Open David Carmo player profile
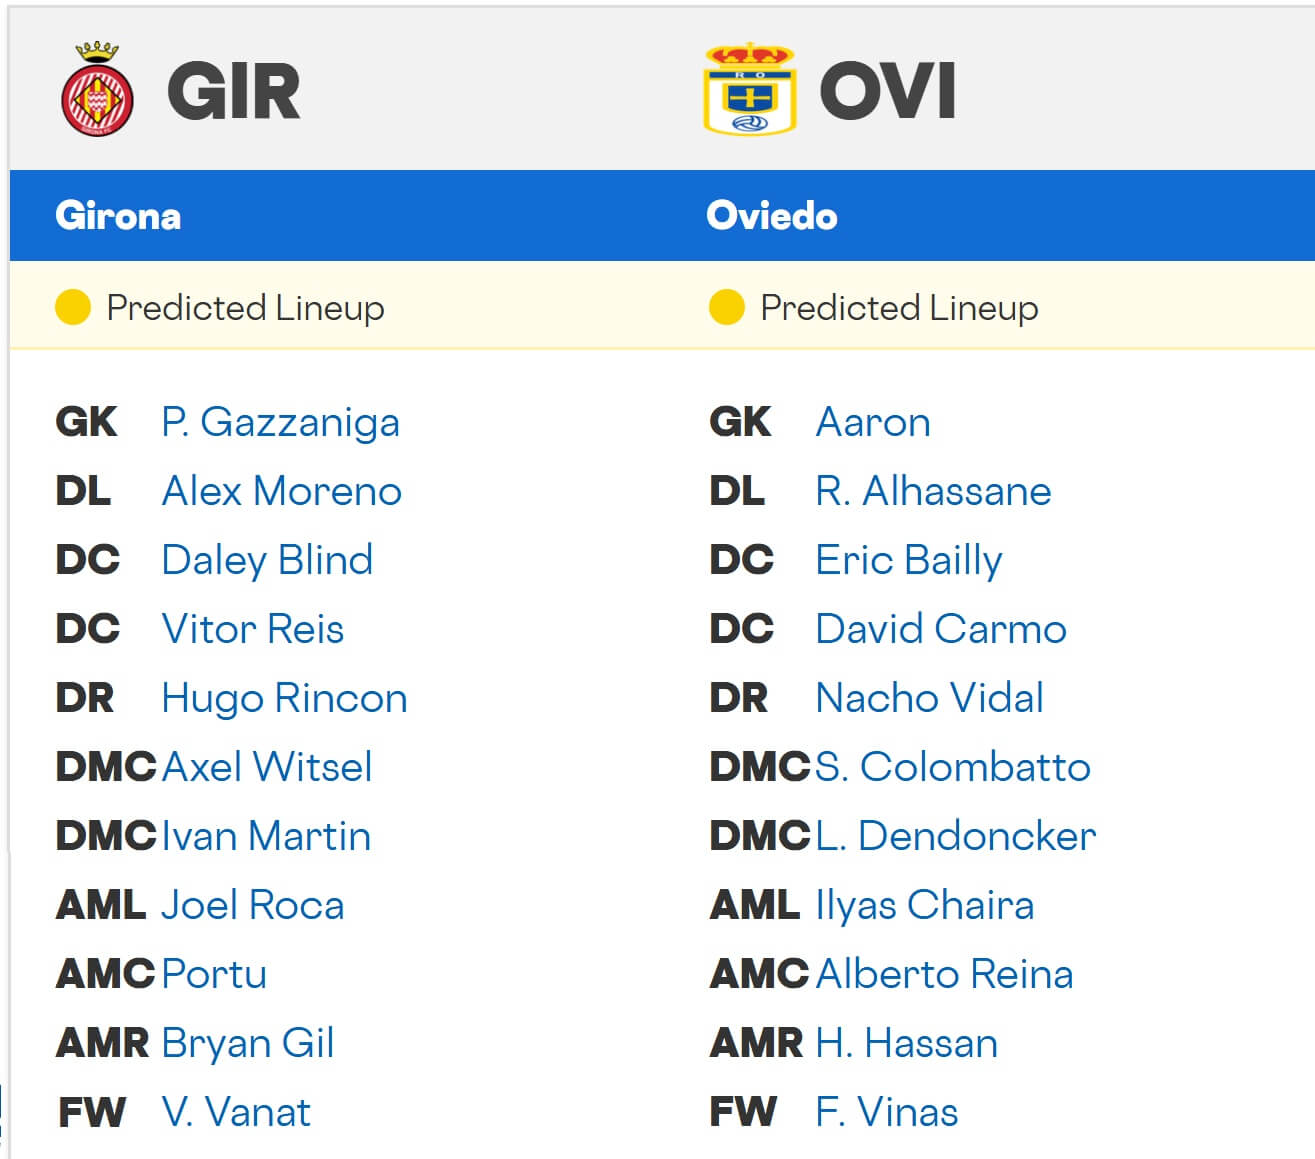Image resolution: width=1315 pixels, height=1159 pixels. (x=941, y=629)
